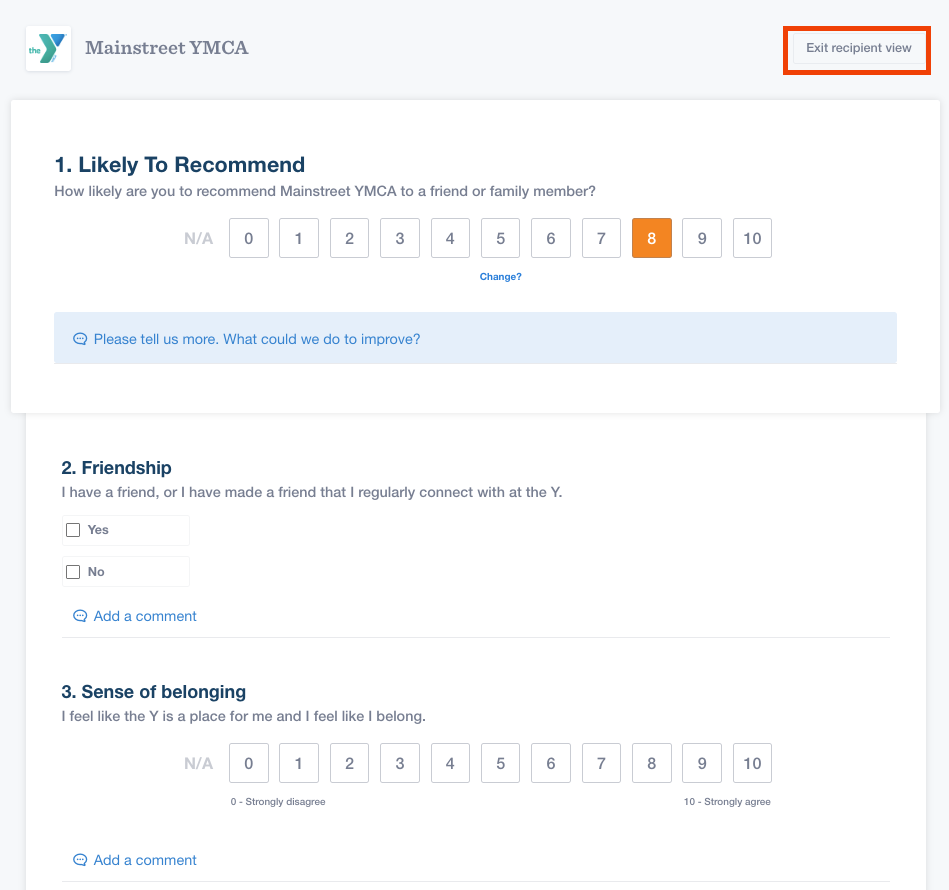Select N/A for Sense of belonging
Viewport: 949px width, 890px height.
(x=198, y=763)
